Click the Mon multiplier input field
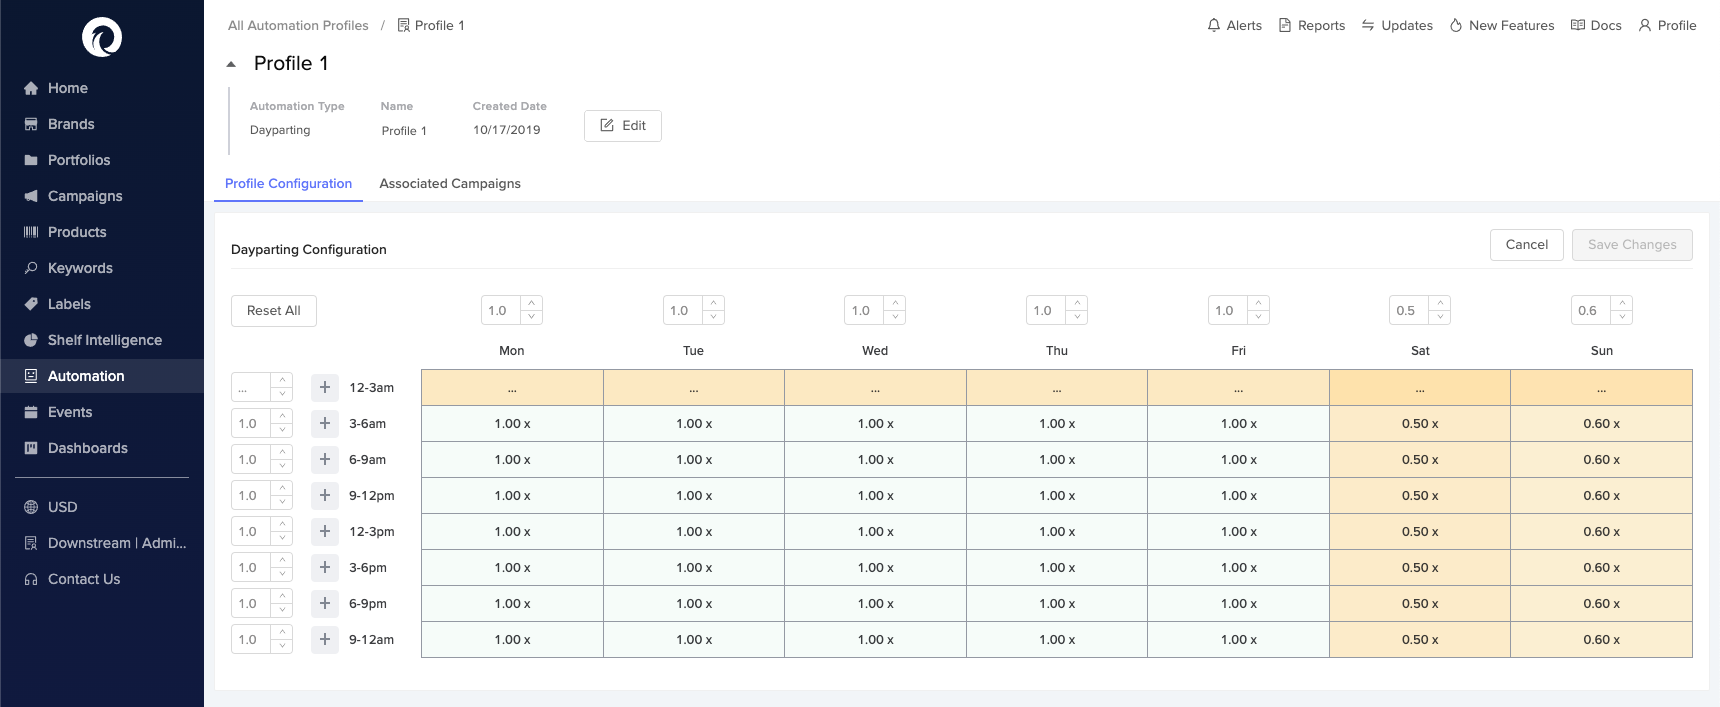 coord(502,310)
